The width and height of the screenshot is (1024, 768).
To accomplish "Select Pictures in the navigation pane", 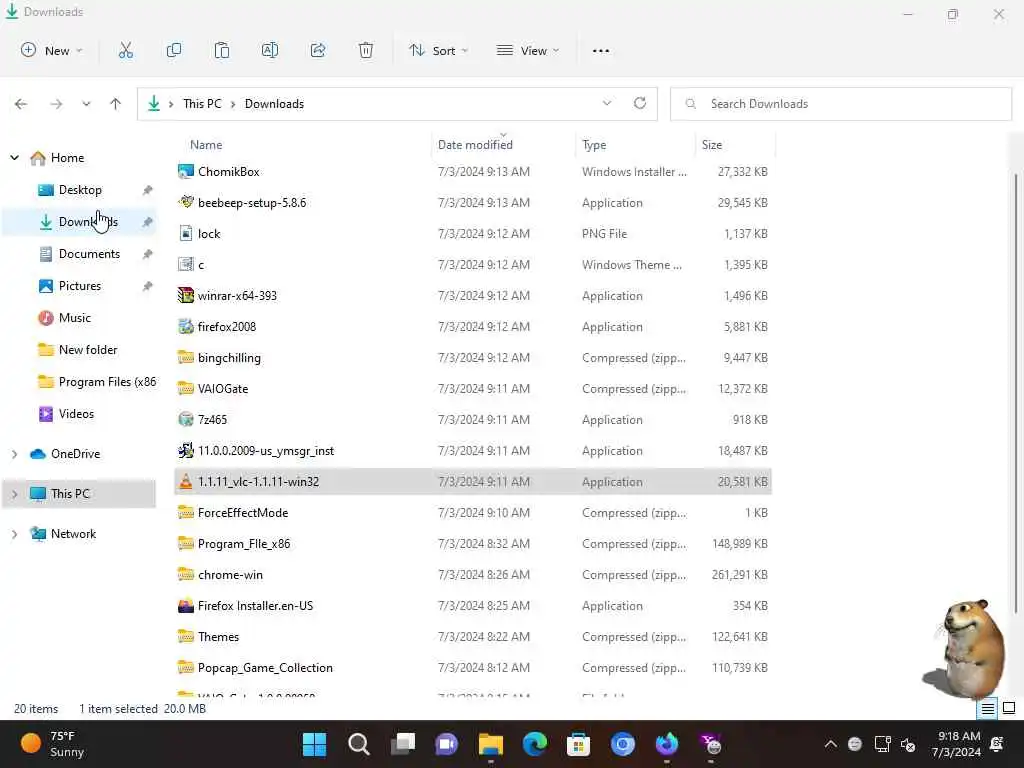I will [80, 285].
